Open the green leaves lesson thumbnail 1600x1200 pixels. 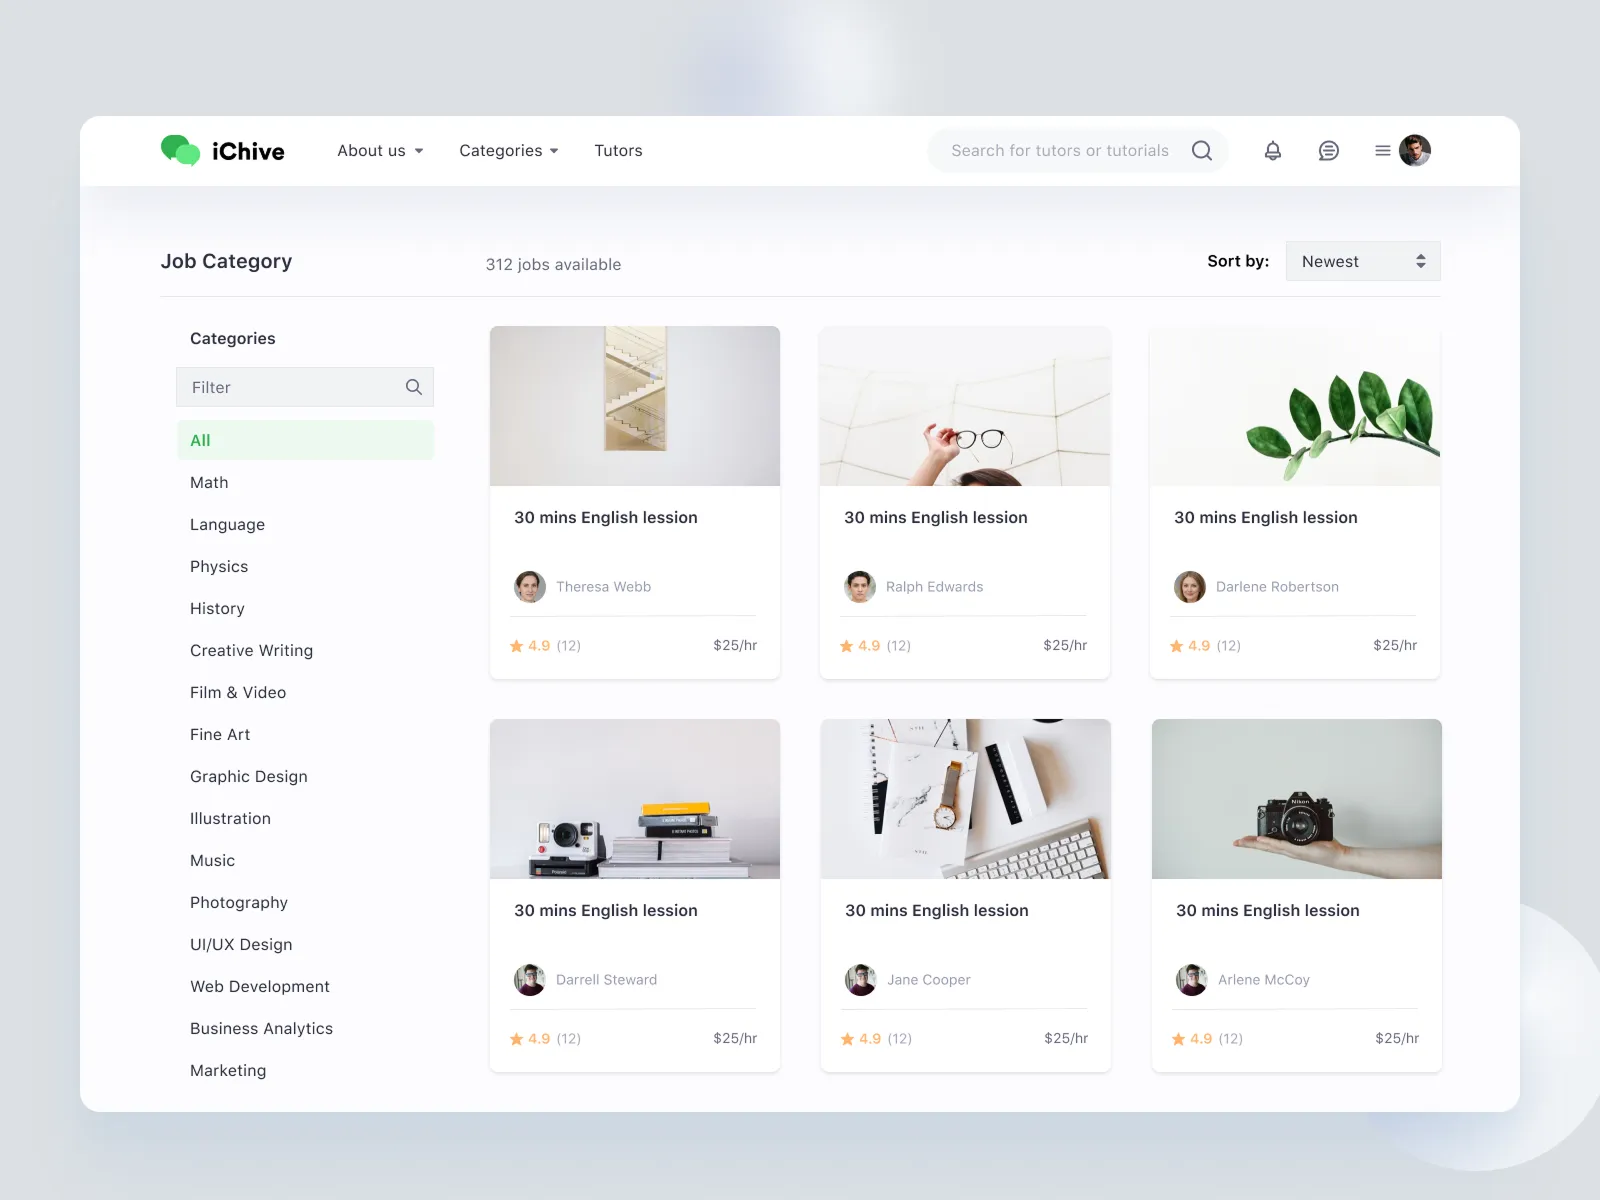tap(1295, 406)
